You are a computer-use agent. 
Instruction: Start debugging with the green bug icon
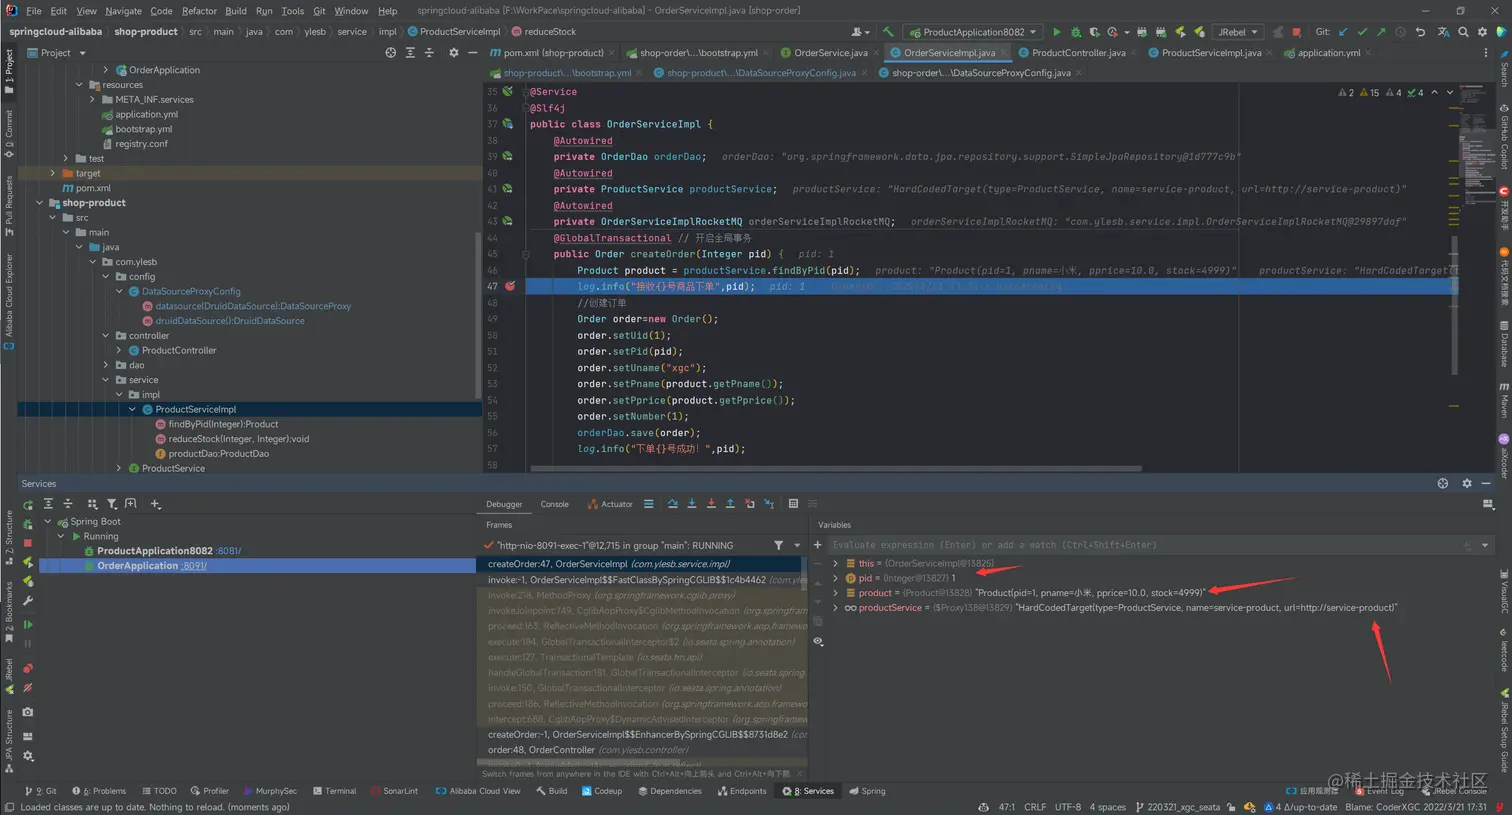[1076, 32]
